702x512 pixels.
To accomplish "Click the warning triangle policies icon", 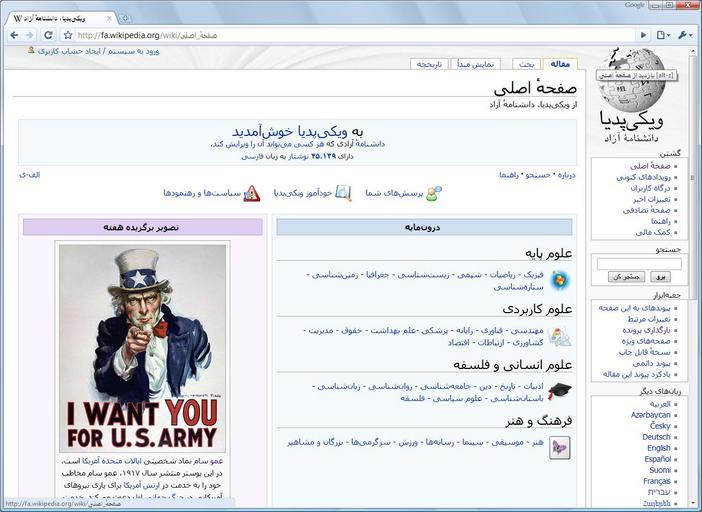I will (252, 193).
